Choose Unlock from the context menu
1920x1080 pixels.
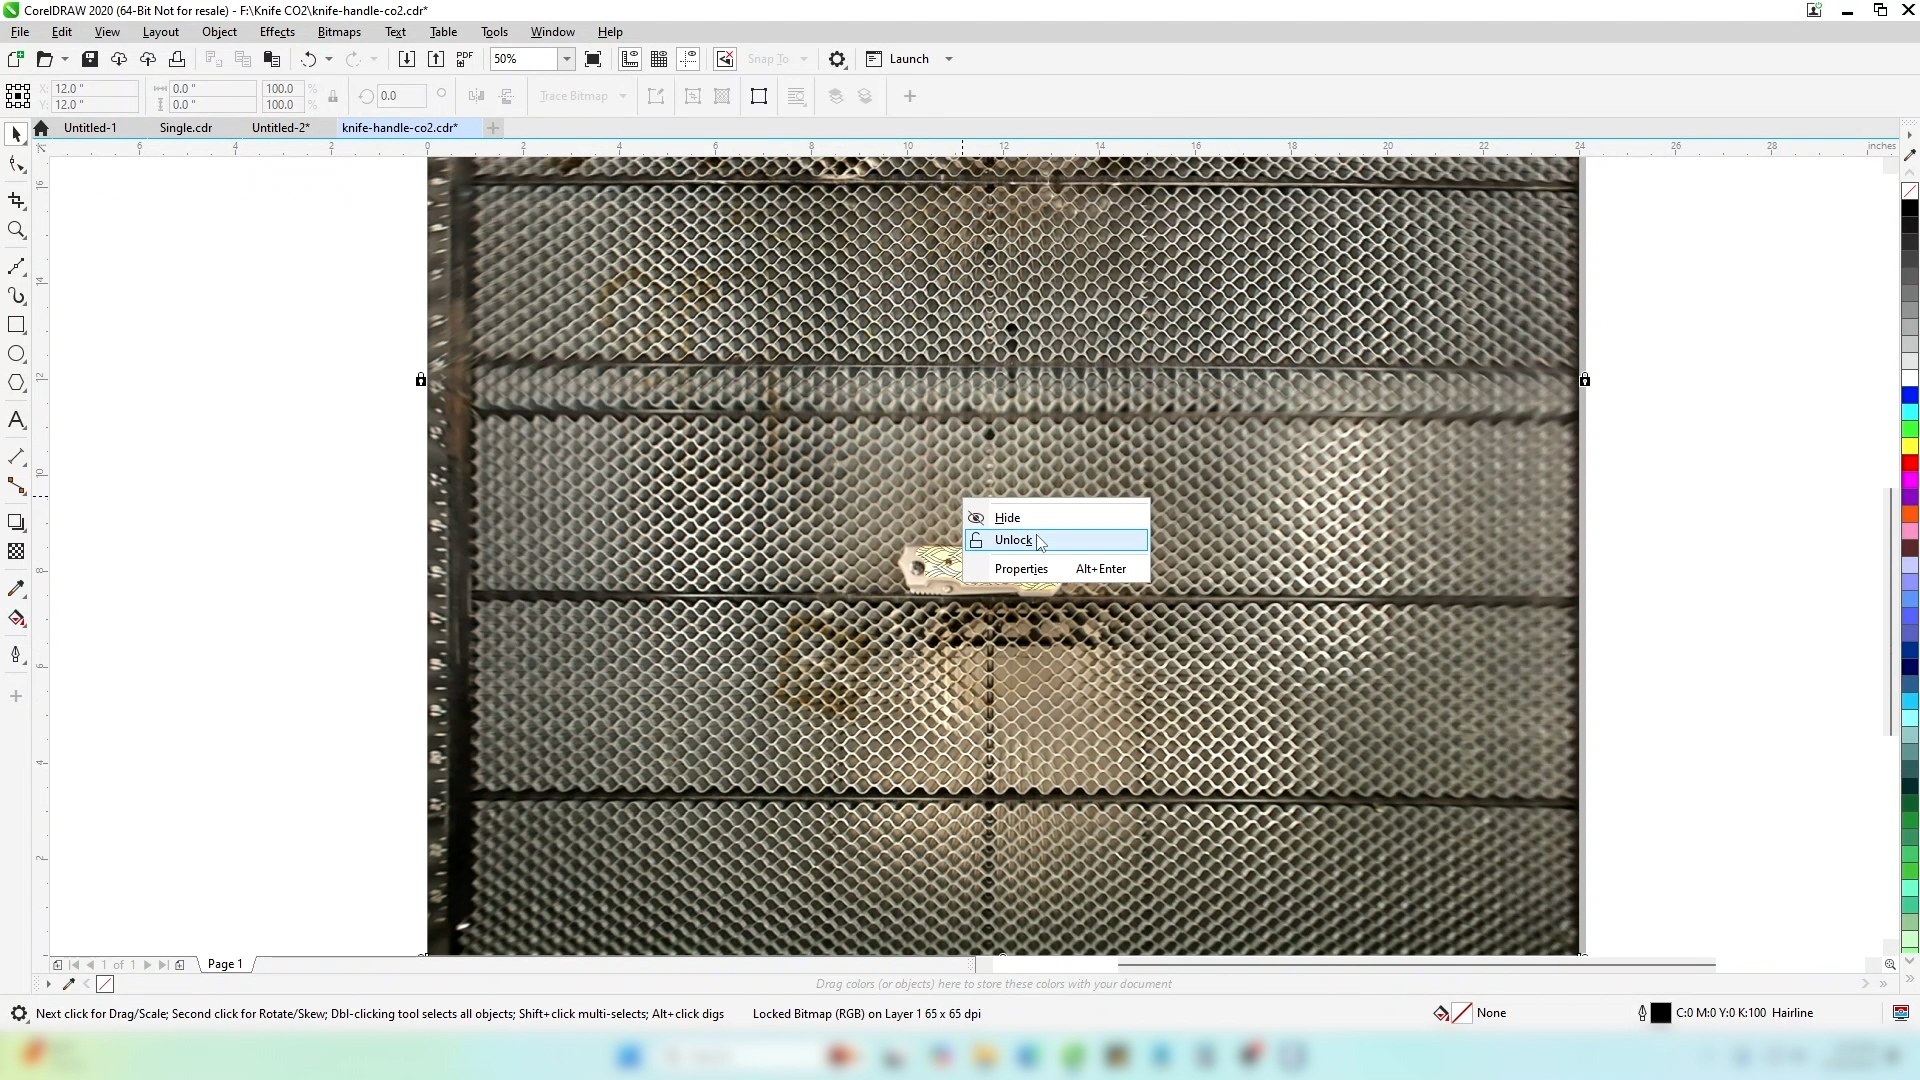pos(1013,540)
